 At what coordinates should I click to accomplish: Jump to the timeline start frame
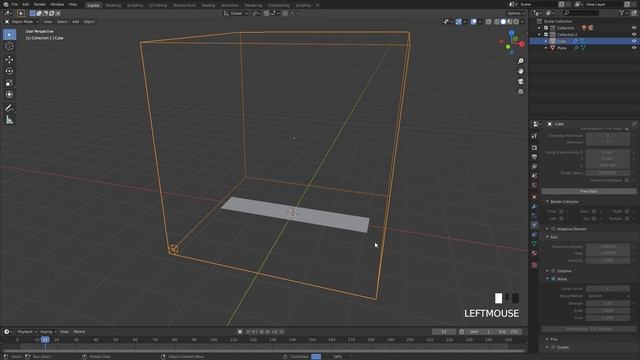(x=248, y=332)
